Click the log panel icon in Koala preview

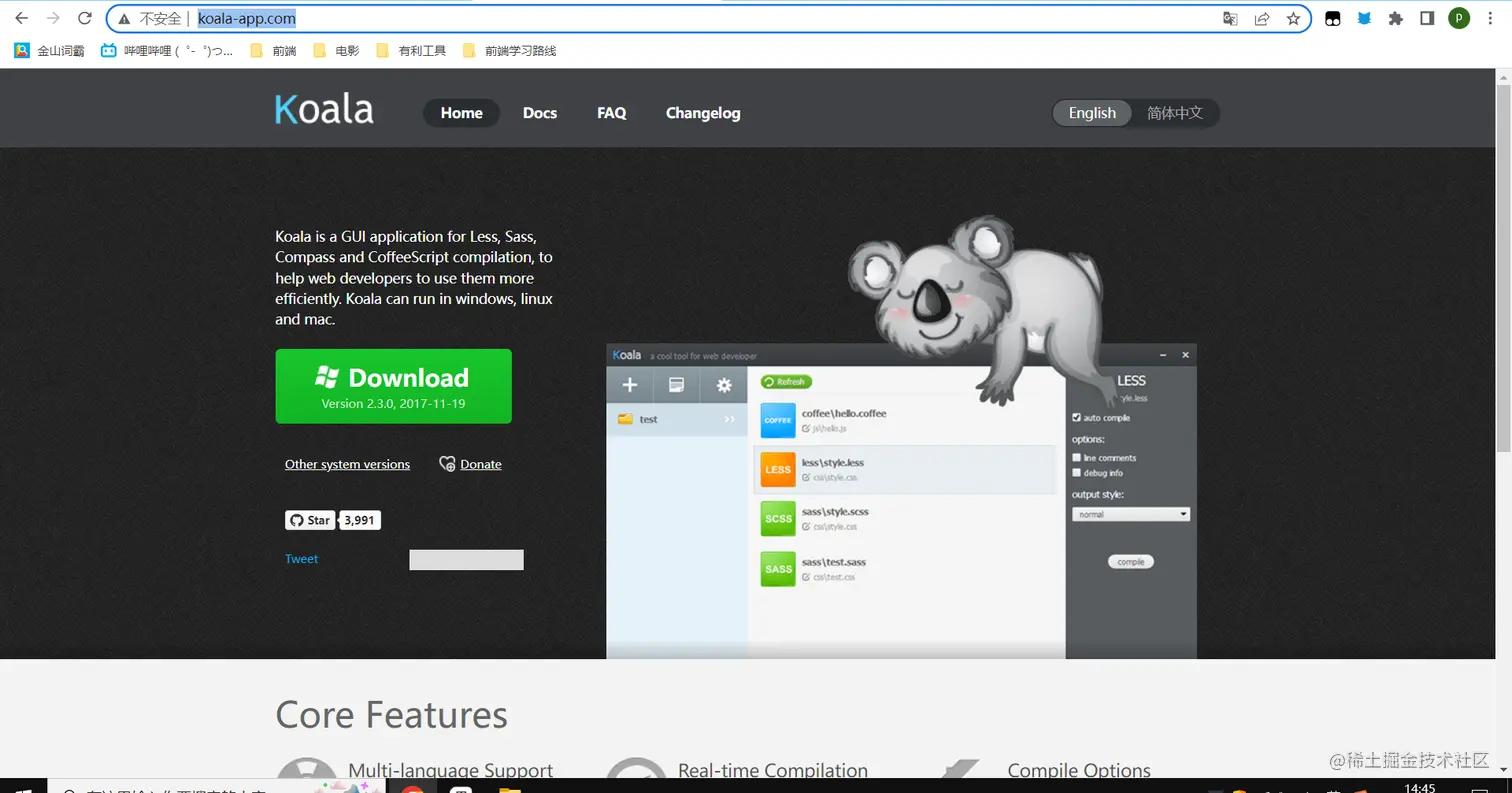(677, 385)
